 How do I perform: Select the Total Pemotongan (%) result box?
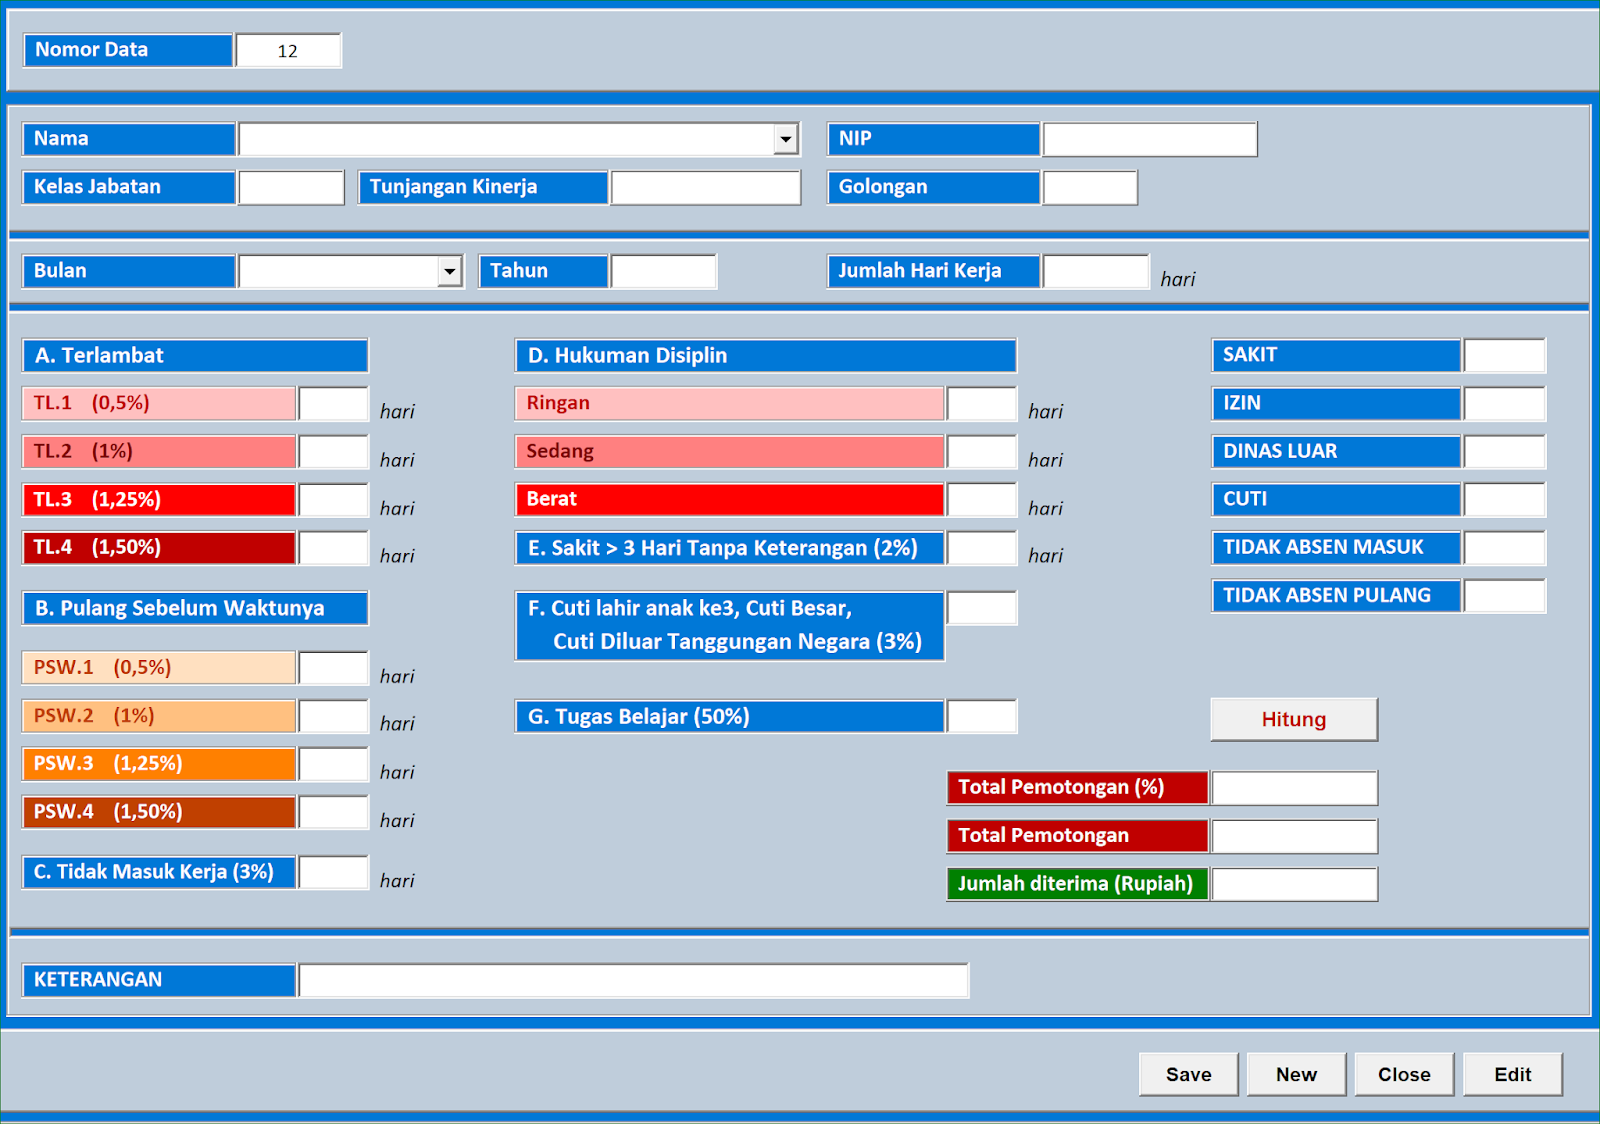[x=1293, y=787]
